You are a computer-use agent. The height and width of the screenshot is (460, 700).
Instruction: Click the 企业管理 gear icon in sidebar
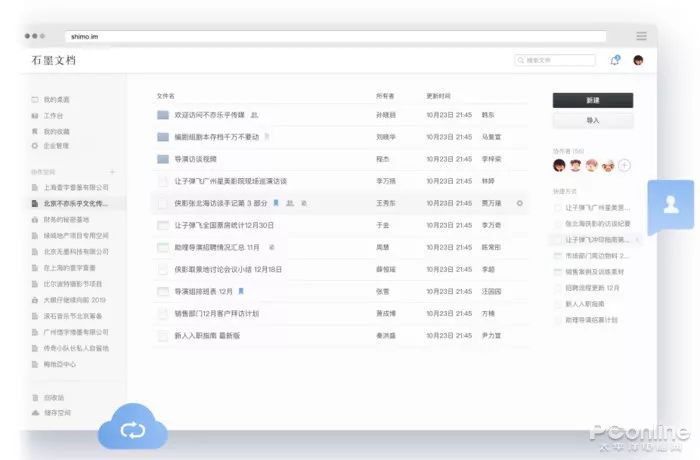pos(35,146)
